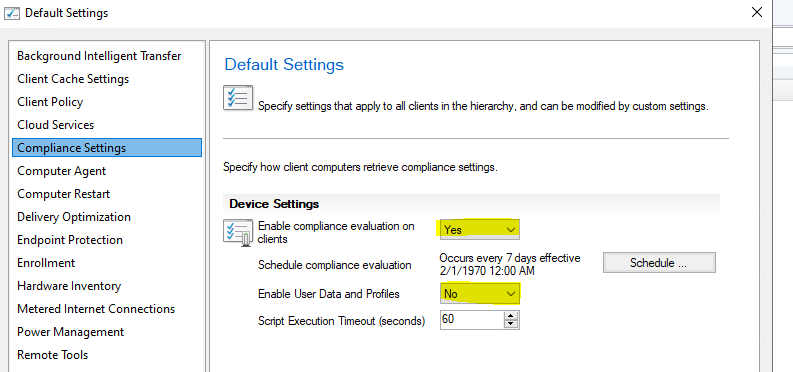Viewport: 793px width, 372px height.
Task: Open Enrollment settings category
Action: click(46, 263)
